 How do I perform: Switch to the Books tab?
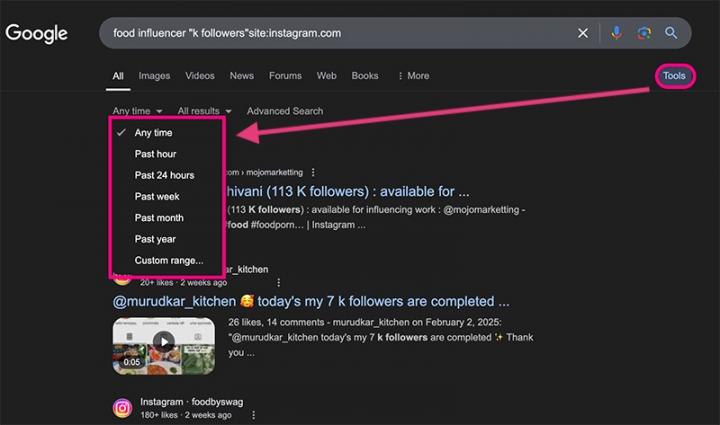365,76
